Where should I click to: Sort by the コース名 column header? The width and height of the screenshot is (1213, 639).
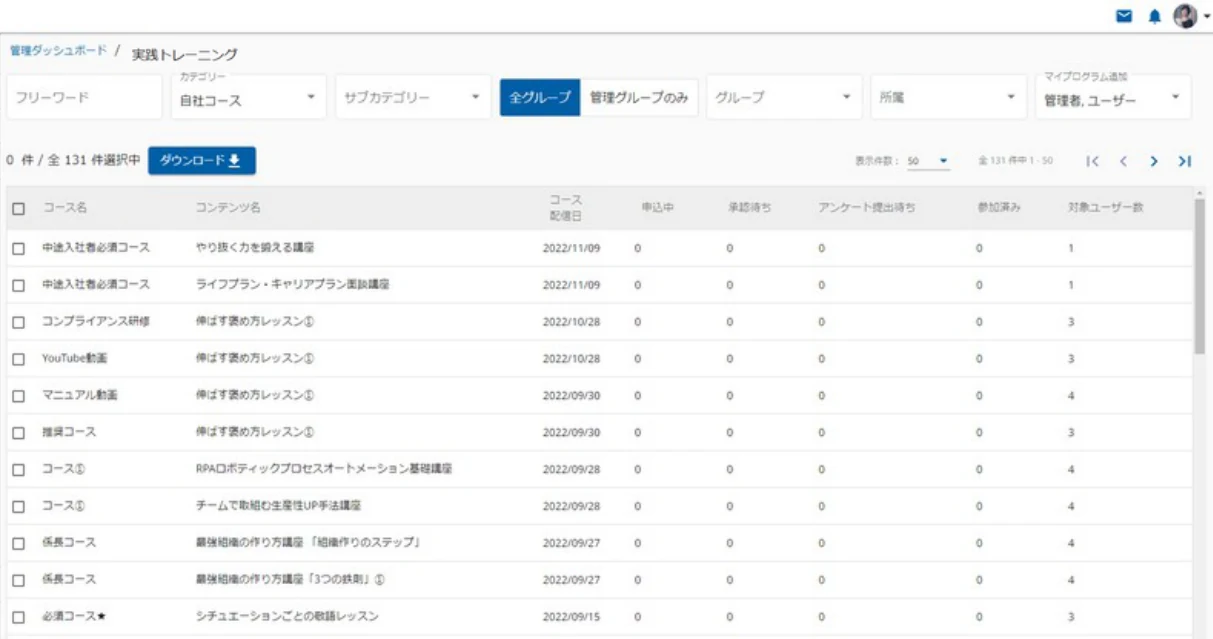(x=65, y=209)
